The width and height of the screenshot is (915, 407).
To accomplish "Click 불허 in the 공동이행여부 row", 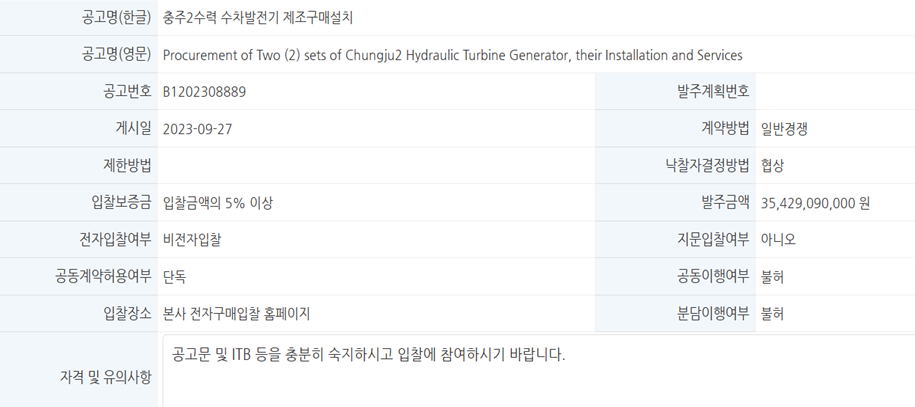I will click(772, 277).
